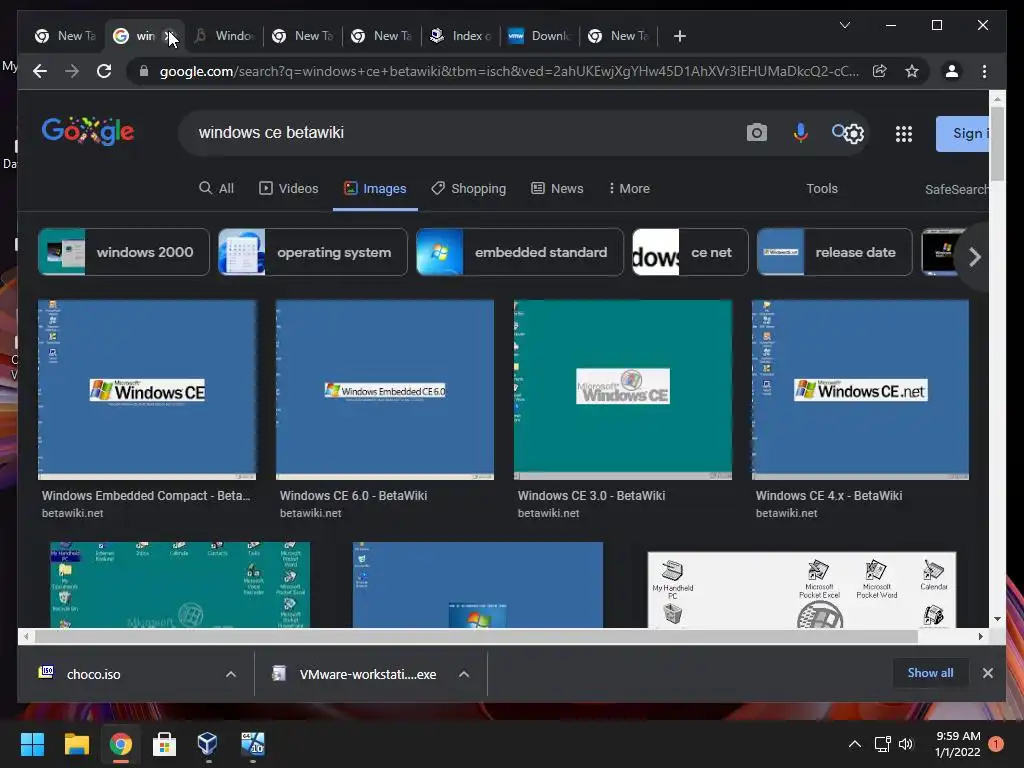
Task: Open the teal Windows CE 3.0 thumbnail
Action: tap(622, 390)
